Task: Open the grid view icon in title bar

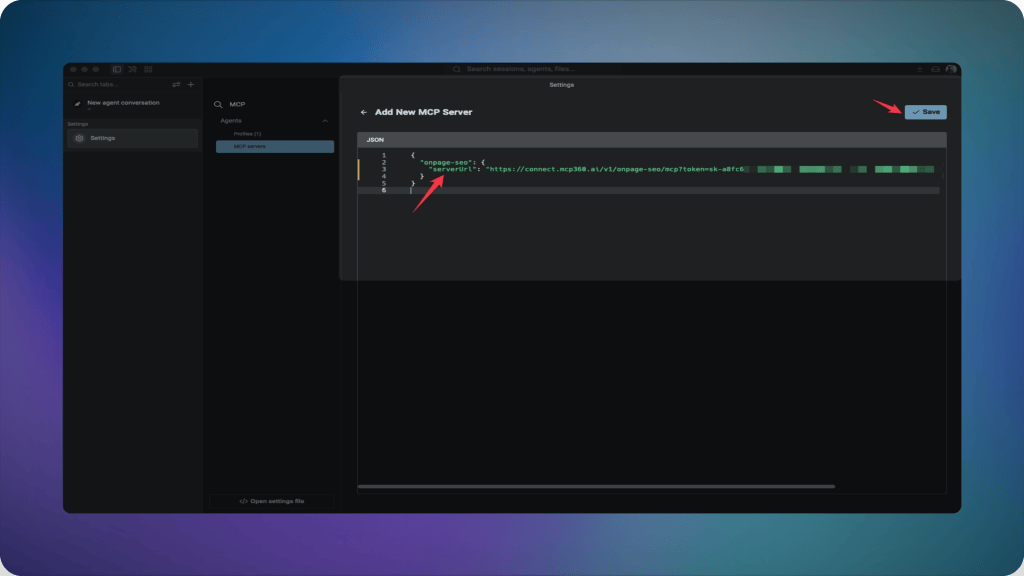Action: point(148,69)
